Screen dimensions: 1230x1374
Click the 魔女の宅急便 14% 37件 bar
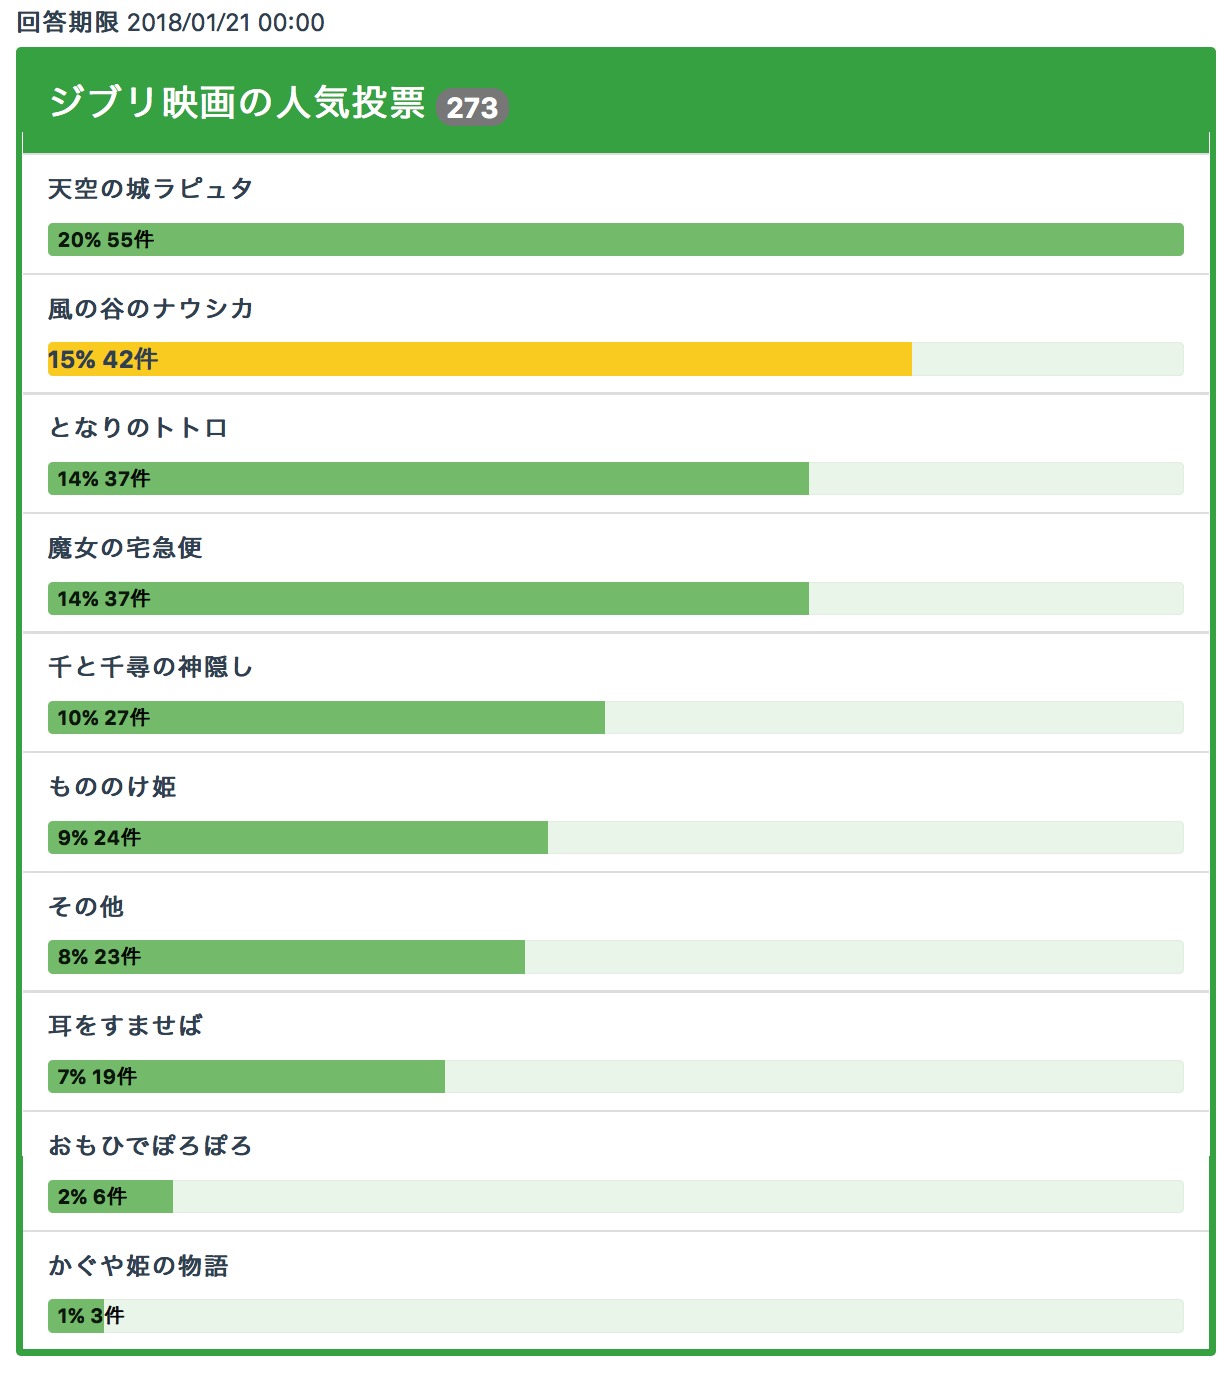coord(428,599)
